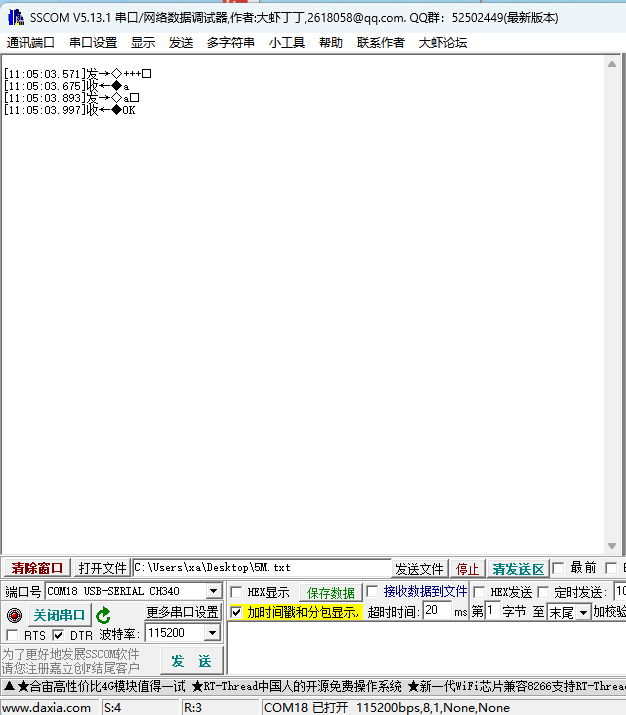Image resolution: width=626 pixels, height=715 pixels.
Task: Open the 联系作者 menu
Action: [x=381, y=43]
